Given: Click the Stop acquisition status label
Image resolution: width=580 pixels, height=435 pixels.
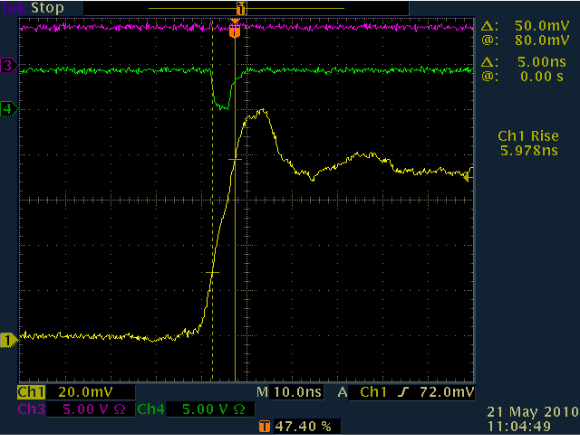Looking at the screenshot, I should click(47, 8).
